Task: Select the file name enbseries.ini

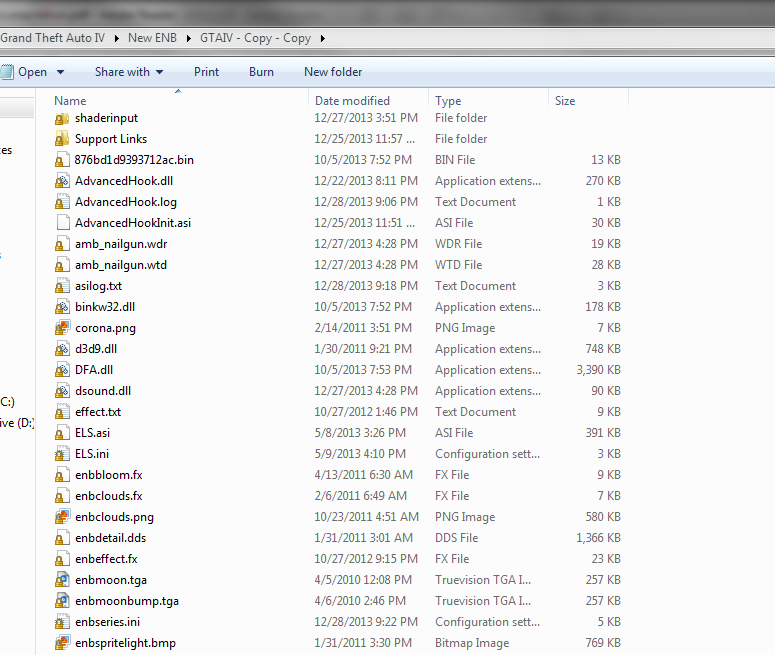Action: [x=107, y=622]
